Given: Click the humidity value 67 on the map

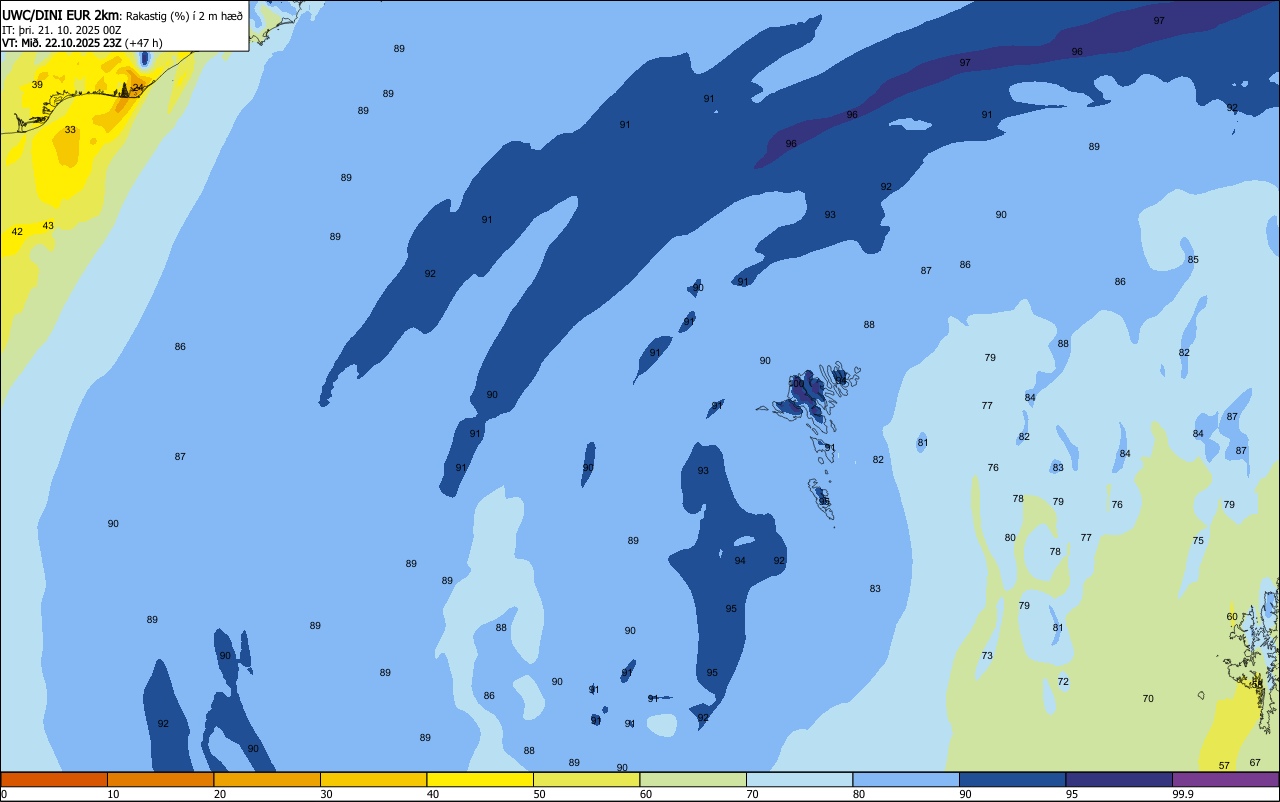Looking at the screenshot, I should (x=1255, y=763).
